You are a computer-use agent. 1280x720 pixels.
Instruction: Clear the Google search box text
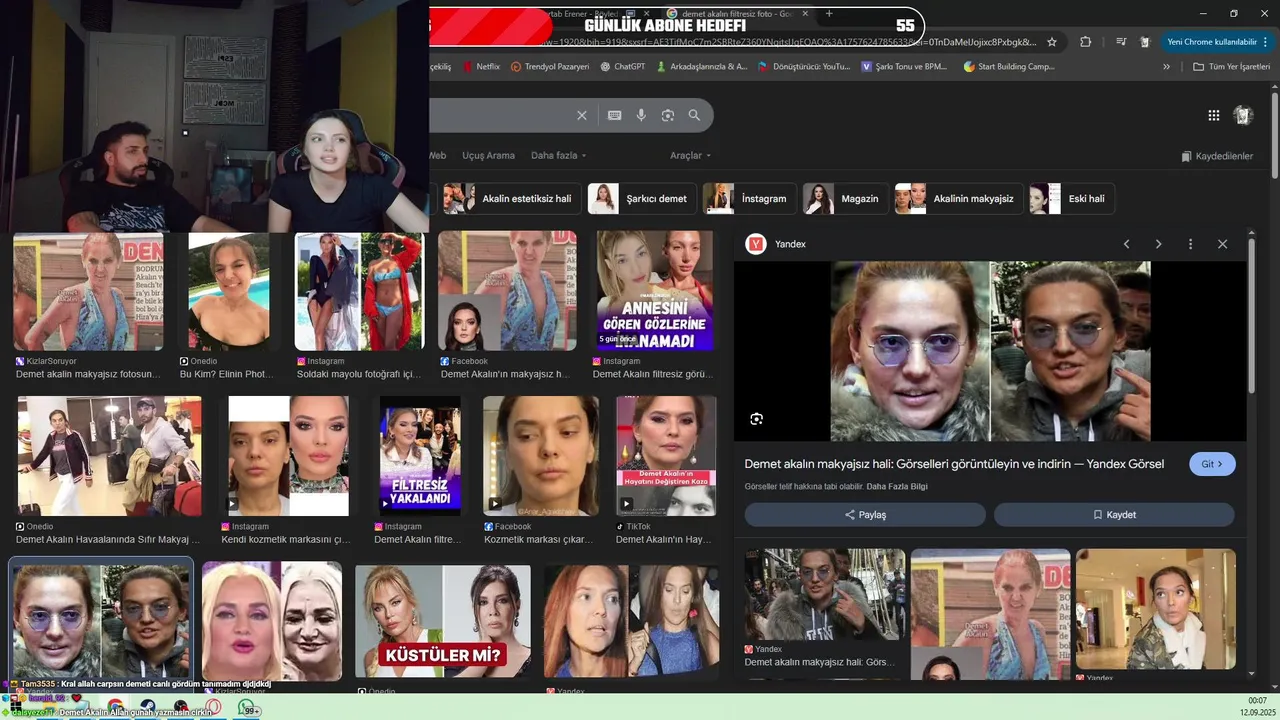tap(582, 115)
